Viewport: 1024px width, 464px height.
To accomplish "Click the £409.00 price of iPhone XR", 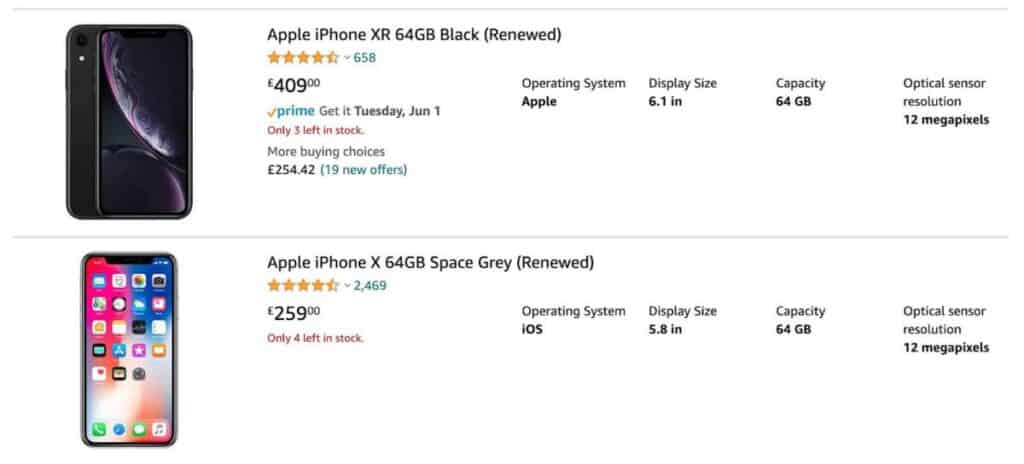I will click(294, 86).
